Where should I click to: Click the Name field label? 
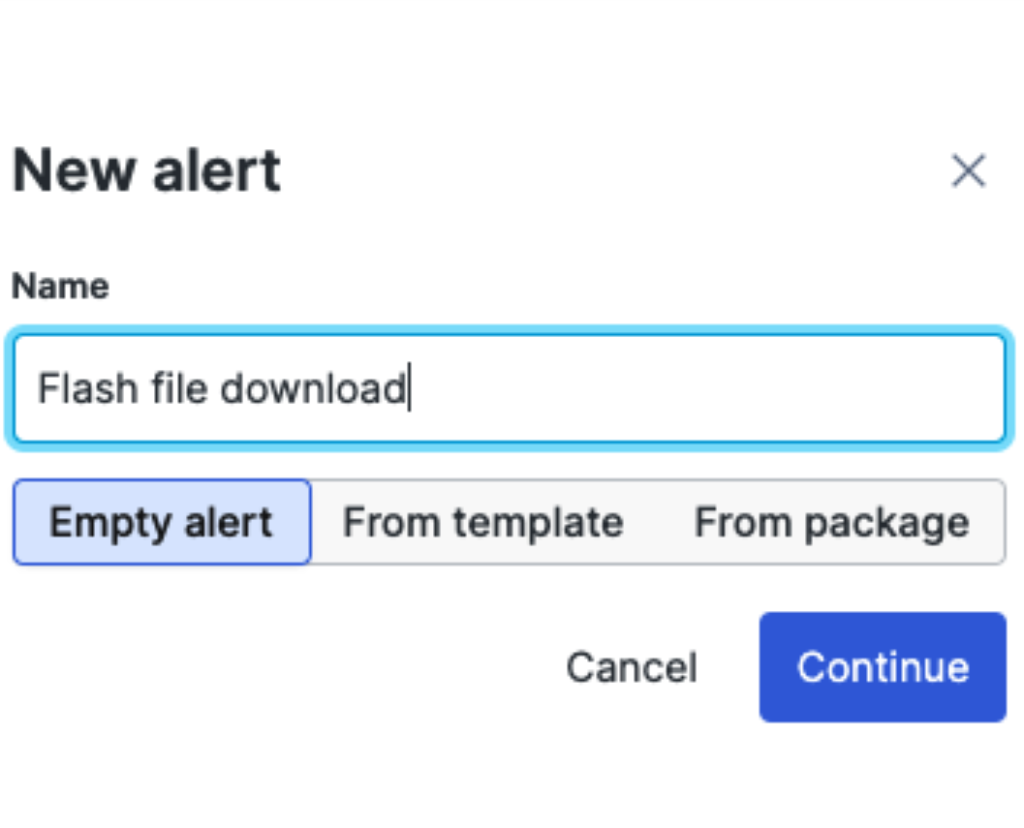61,286
